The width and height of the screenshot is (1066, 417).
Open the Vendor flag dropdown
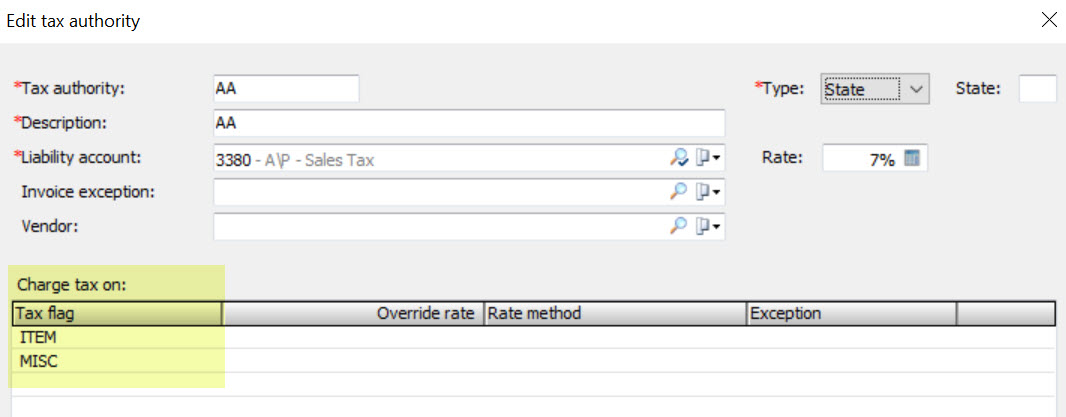tap(709, 226)
